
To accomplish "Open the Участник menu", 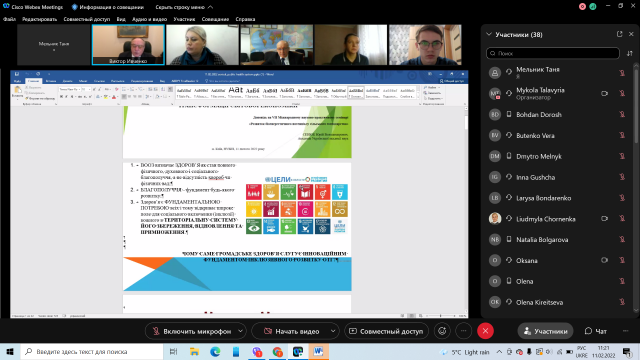I will (x=184, y=19).
